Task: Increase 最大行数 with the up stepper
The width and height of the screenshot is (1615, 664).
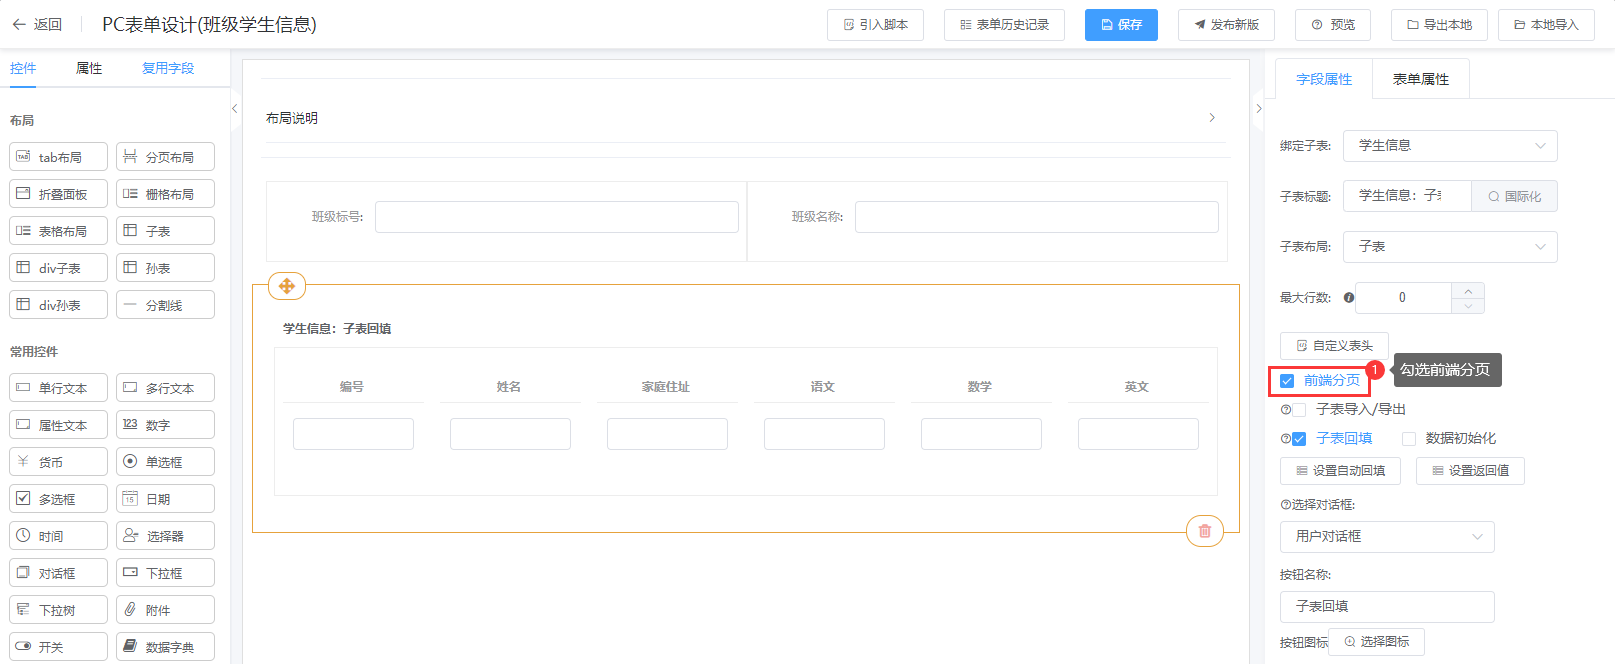Action: point(1468,291)
